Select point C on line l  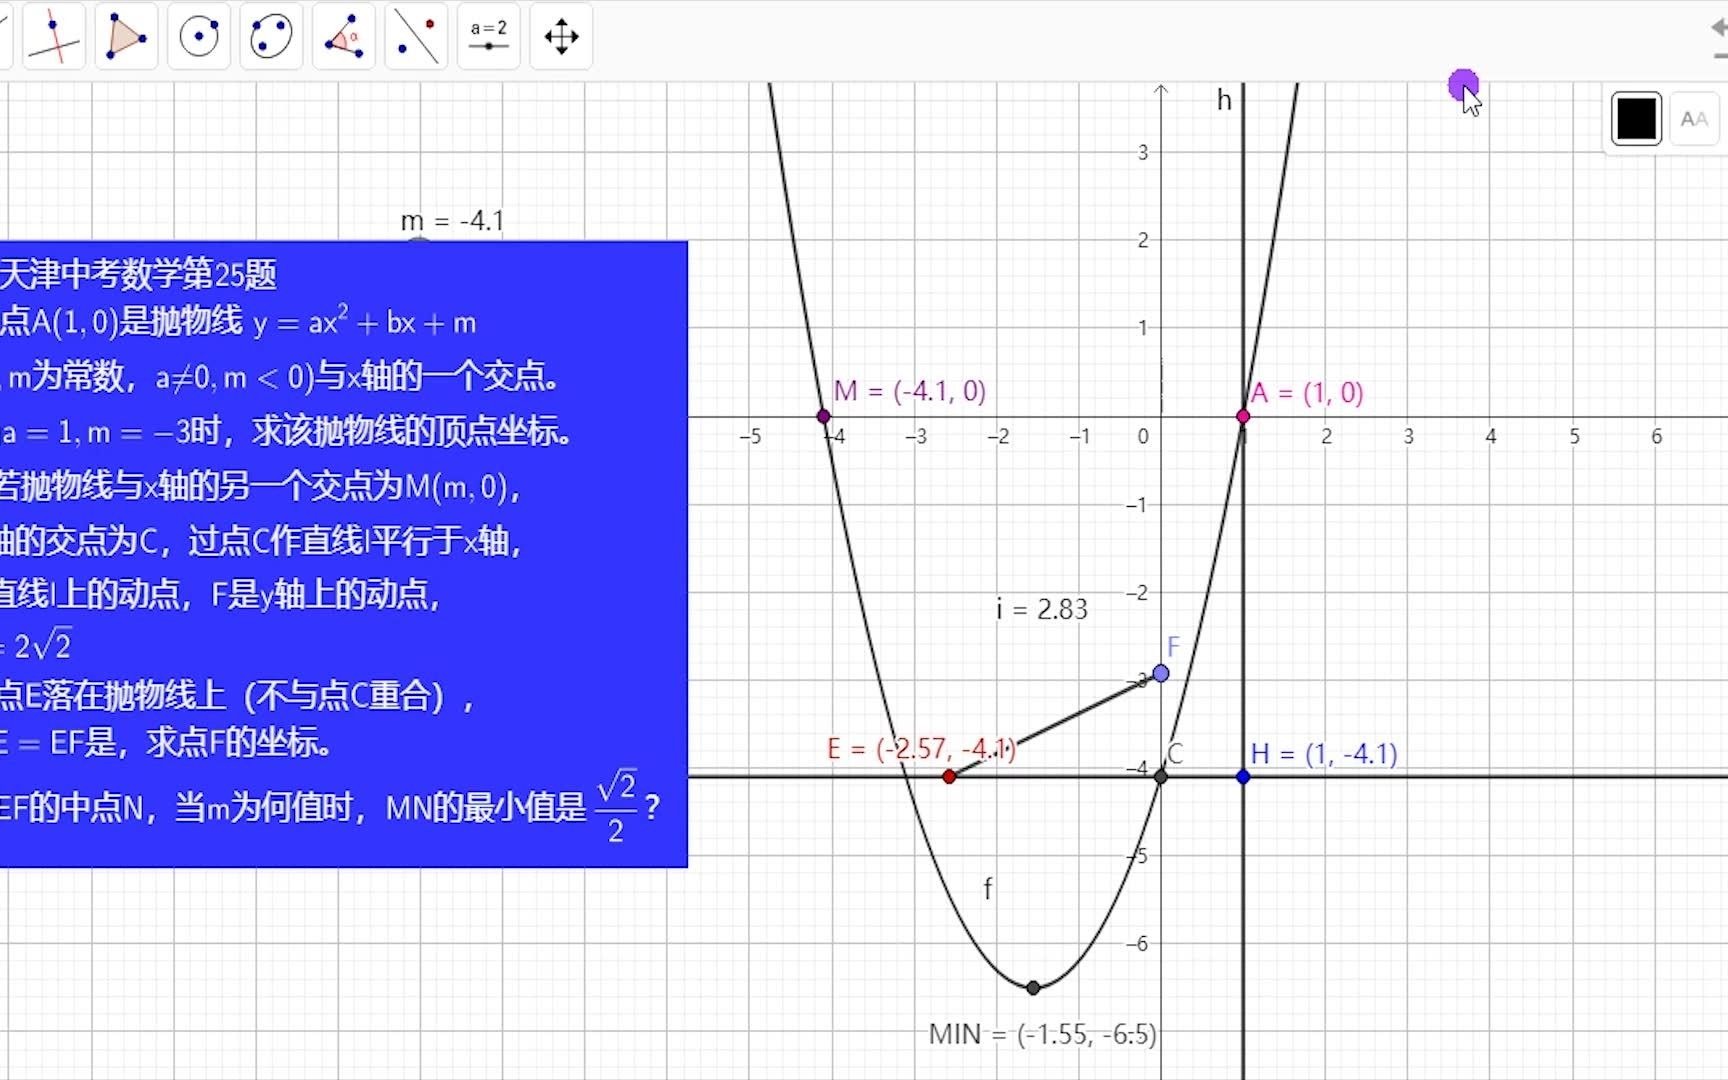point(1160,776)
